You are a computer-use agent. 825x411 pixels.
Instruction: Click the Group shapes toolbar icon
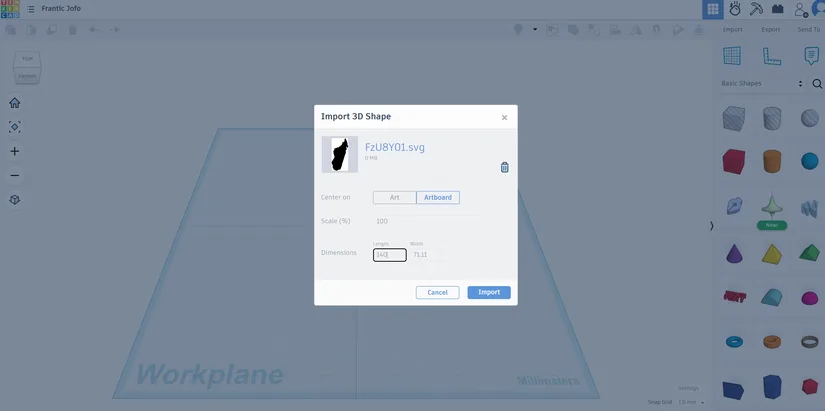(573, 30)
